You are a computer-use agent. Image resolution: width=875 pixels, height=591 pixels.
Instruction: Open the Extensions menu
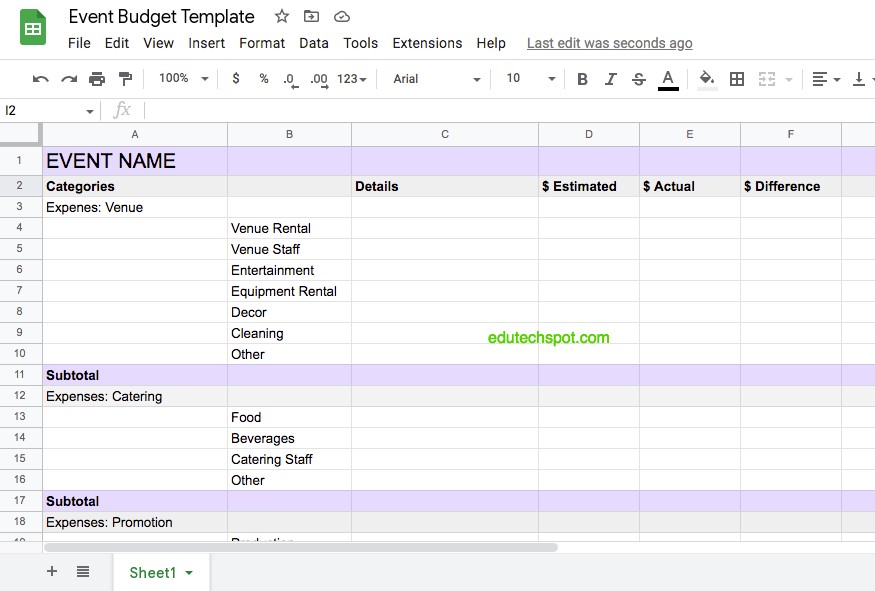point(427,43)
